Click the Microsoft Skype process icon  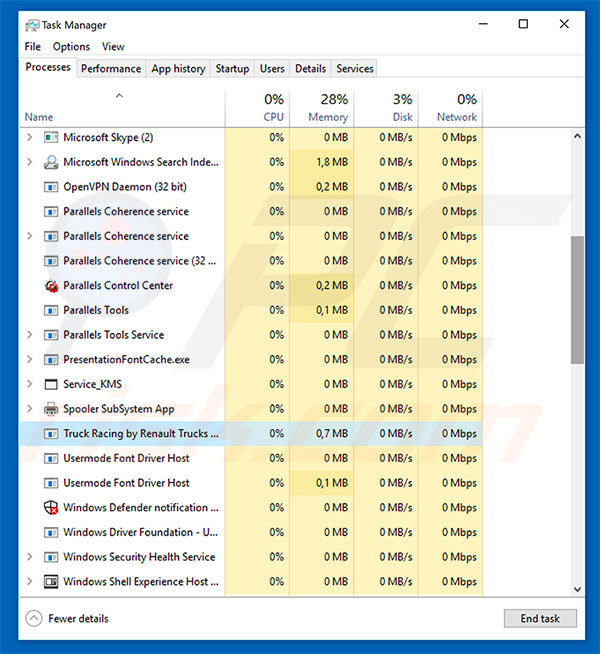(x=51, y=137)
